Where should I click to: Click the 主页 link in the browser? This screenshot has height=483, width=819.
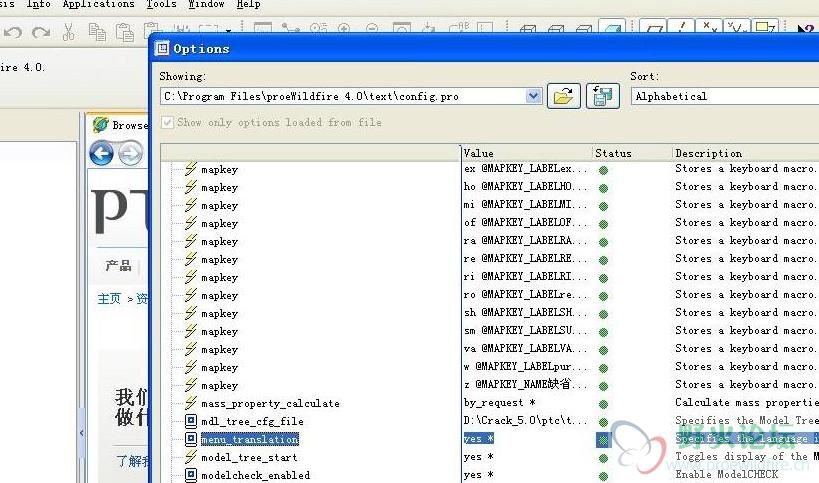coord(109,298)
